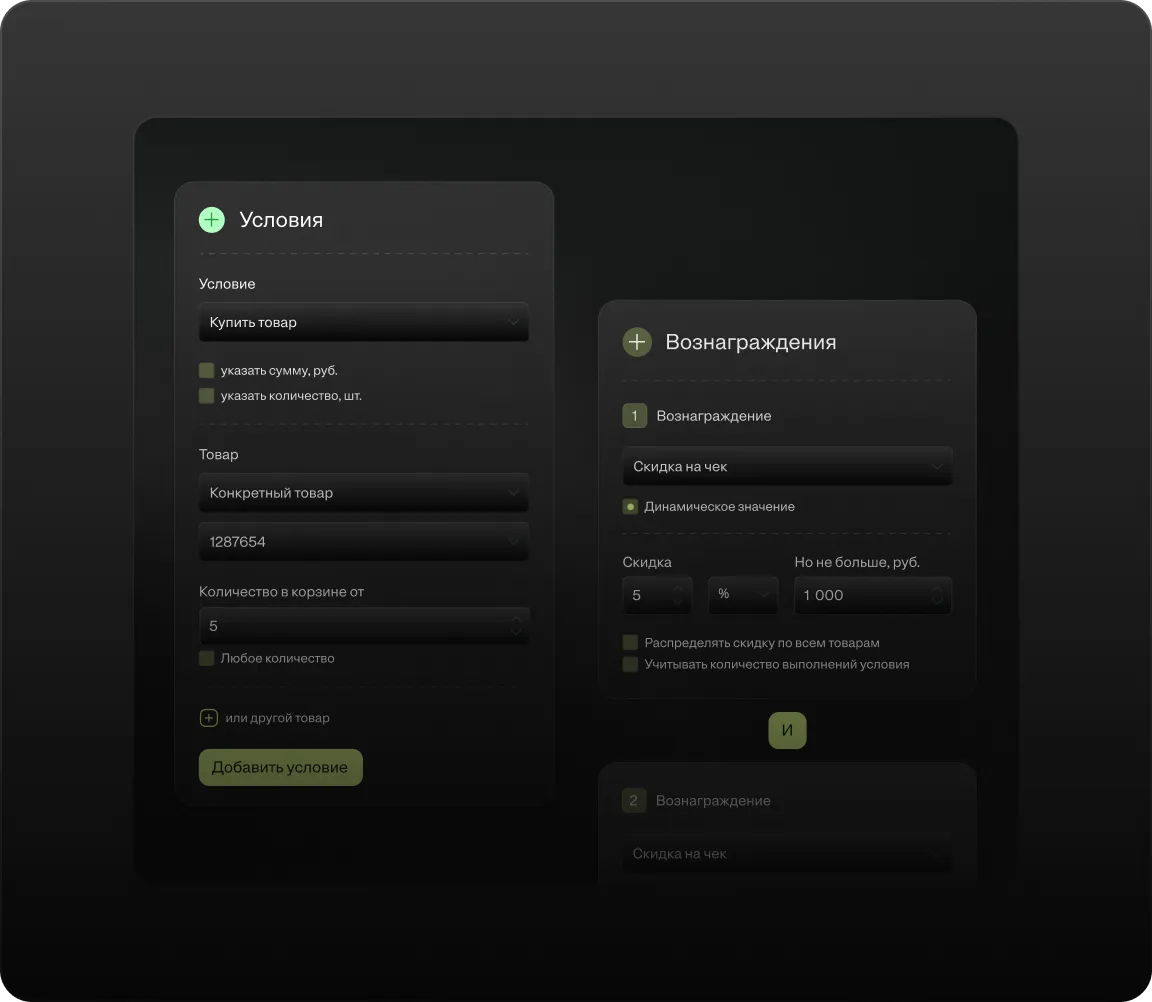Open the first 'Скидка на чек' dropdown
Image resolution: width=1152 pixels, height=1002 pixels.
tap(787, 467)
